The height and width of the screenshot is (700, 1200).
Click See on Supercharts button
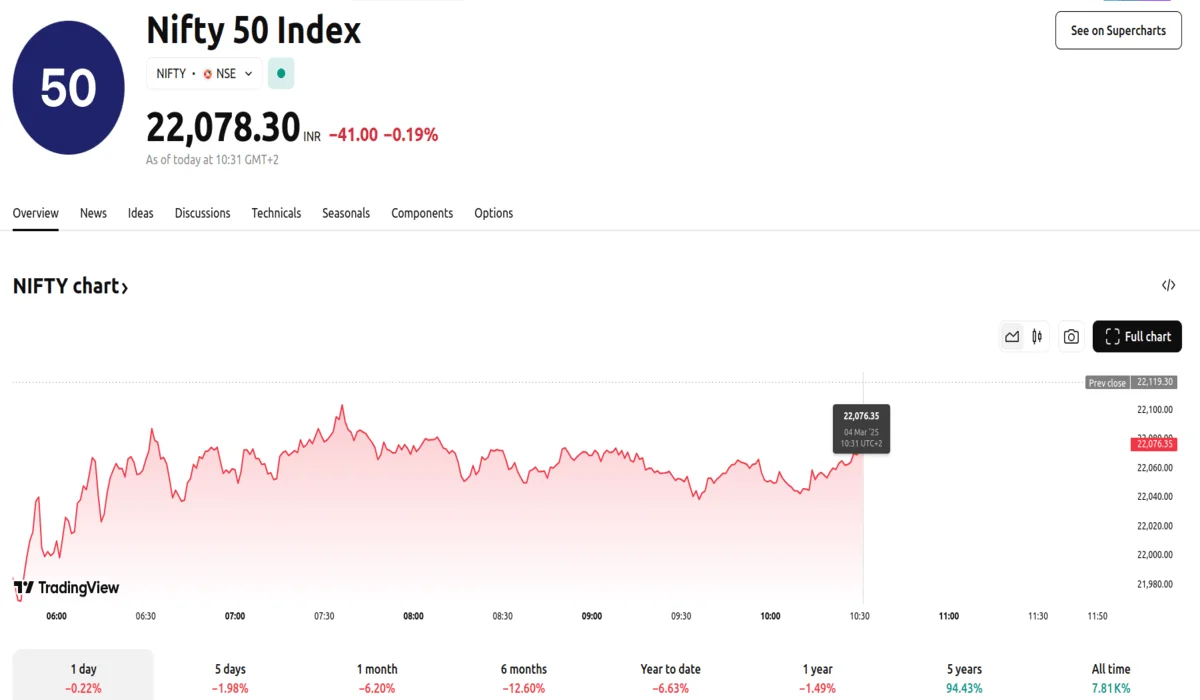click(x=1118, y=31)
